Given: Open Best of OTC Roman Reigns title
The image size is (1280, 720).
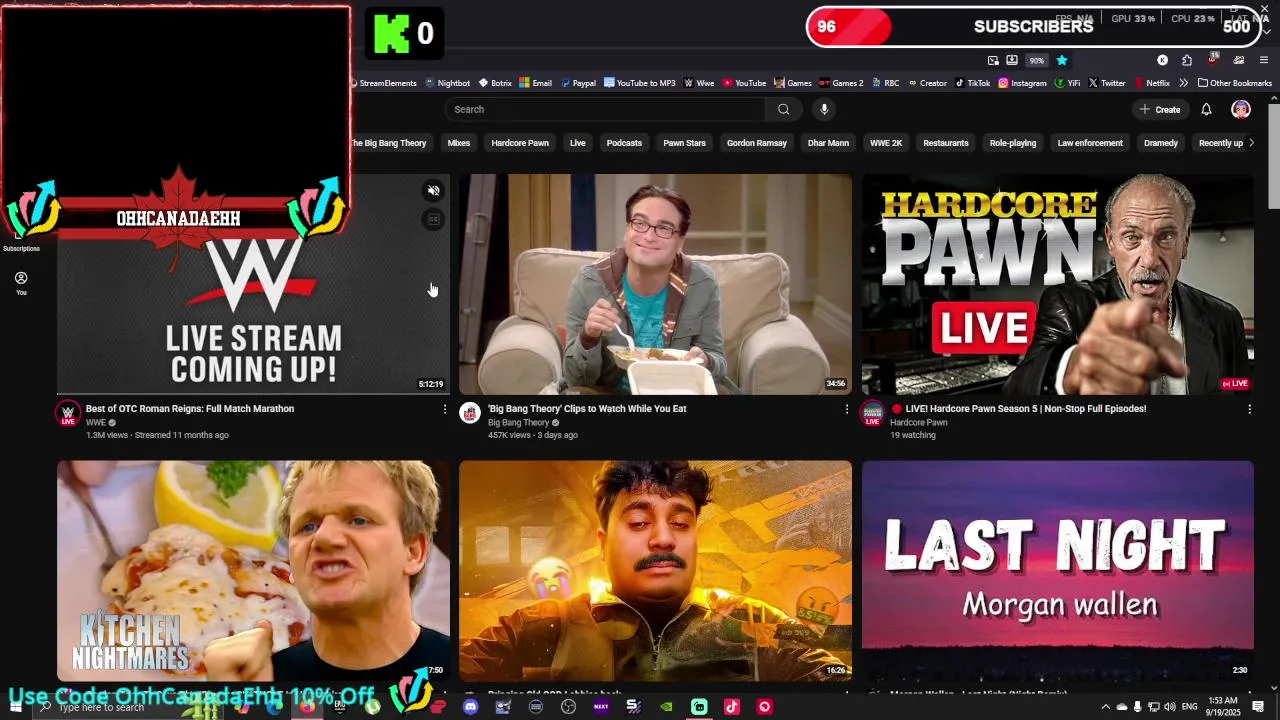Looking at the screenshot, I should (x=190, y=409).
